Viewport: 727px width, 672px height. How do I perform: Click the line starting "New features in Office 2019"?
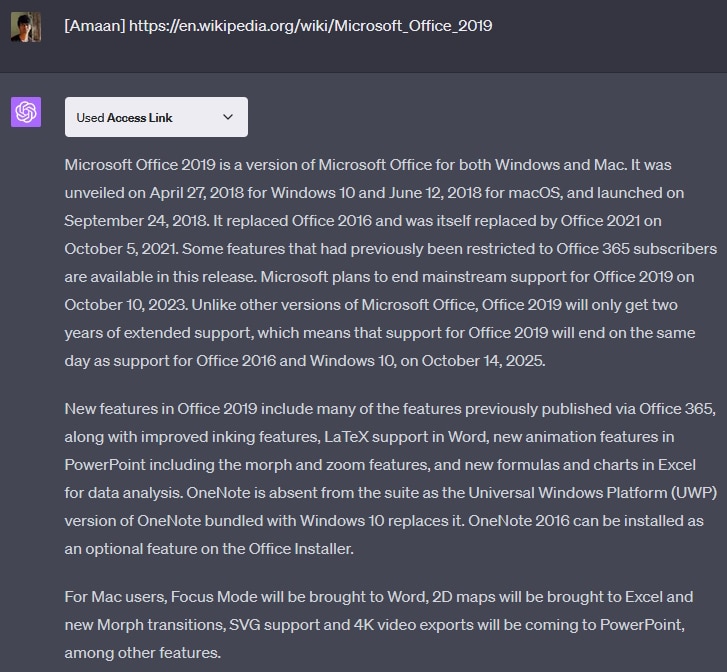[x=390, y=409]
